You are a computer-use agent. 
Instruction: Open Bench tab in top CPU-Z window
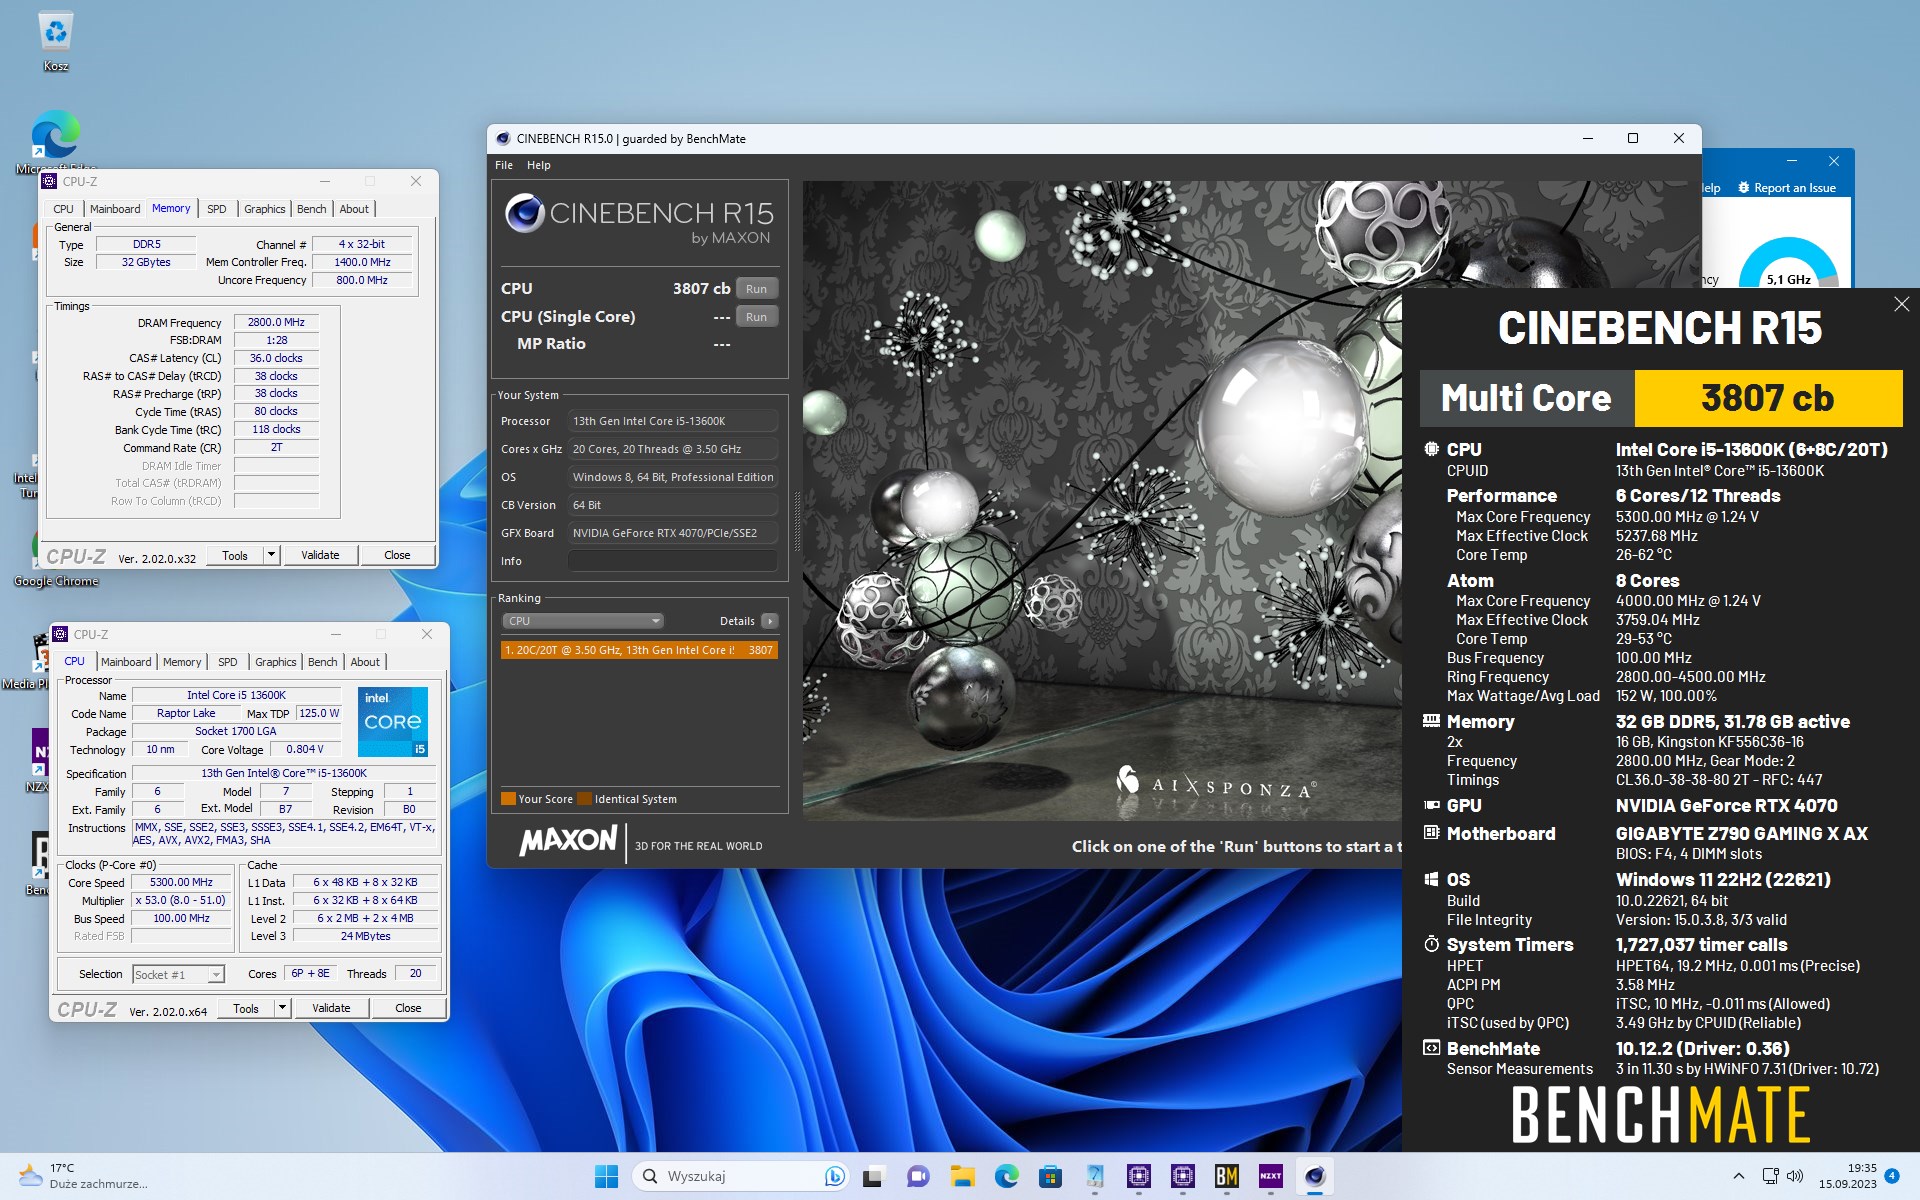(312, 209)
